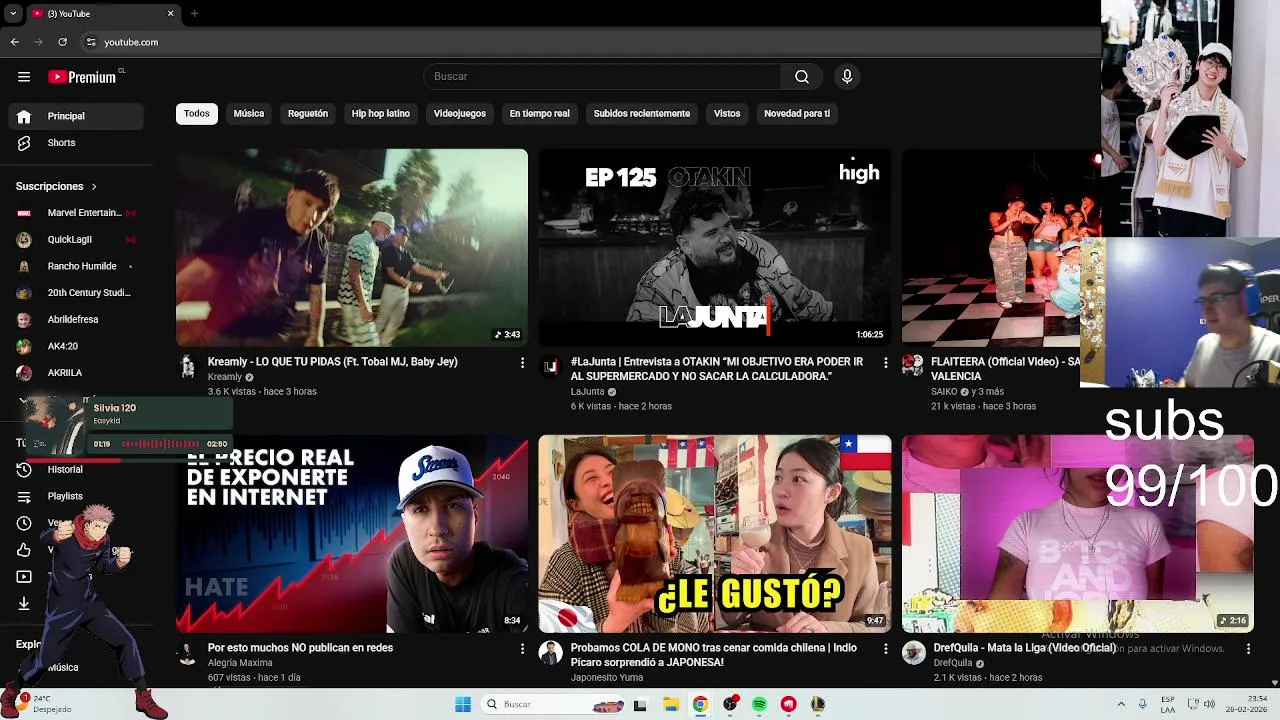Viewport: 1280px width, 720px height.
Task: Start voice search with the microphone
Action: (x=847, y=77)
